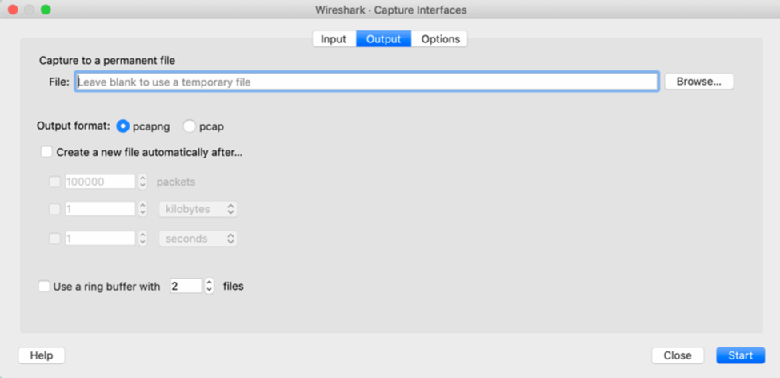Start the packet capture
Viewport: 780px width, 378px height.
pyautogui.click(x=741, y=356)
